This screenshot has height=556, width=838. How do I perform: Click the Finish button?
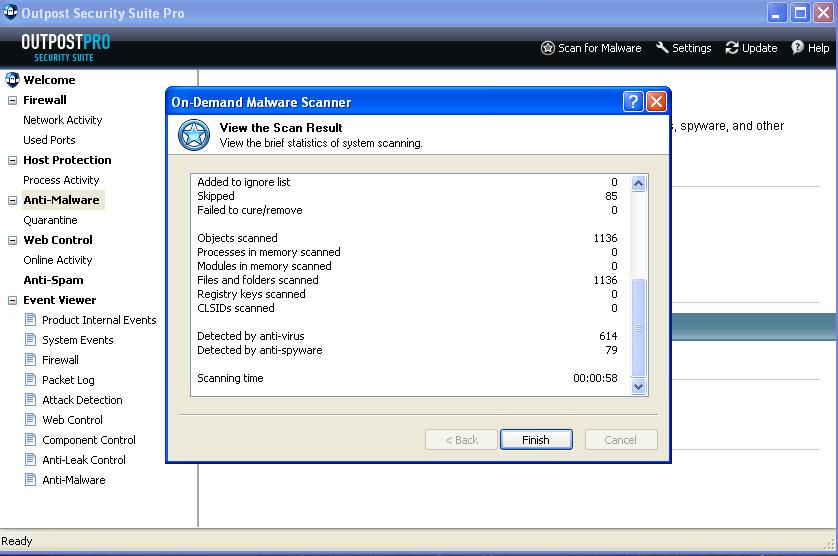pyautogui.click(x=536, y=439)
